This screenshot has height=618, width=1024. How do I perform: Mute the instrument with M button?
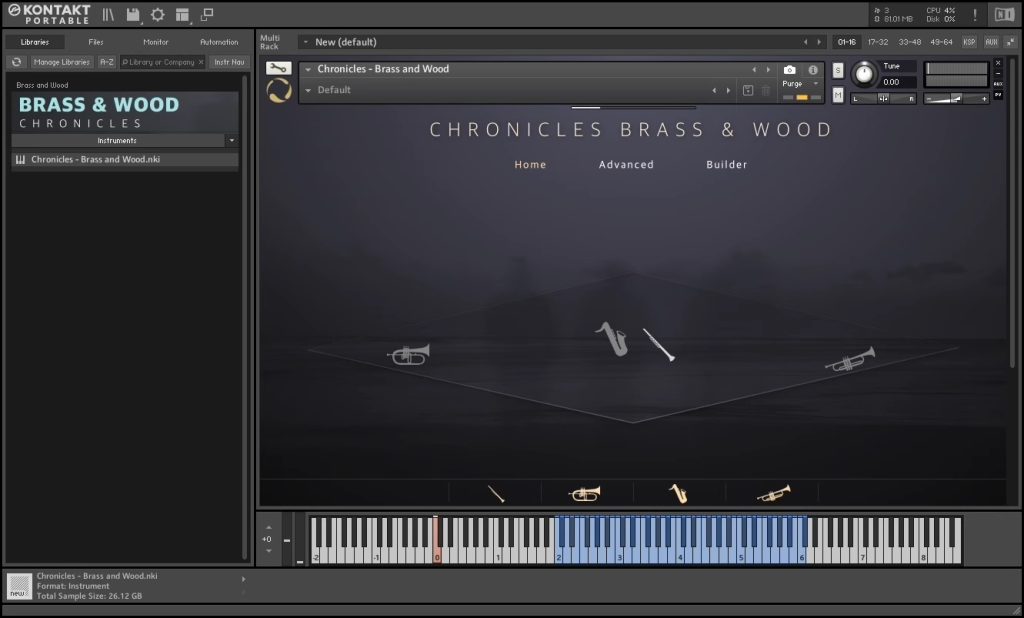point(838,94)
